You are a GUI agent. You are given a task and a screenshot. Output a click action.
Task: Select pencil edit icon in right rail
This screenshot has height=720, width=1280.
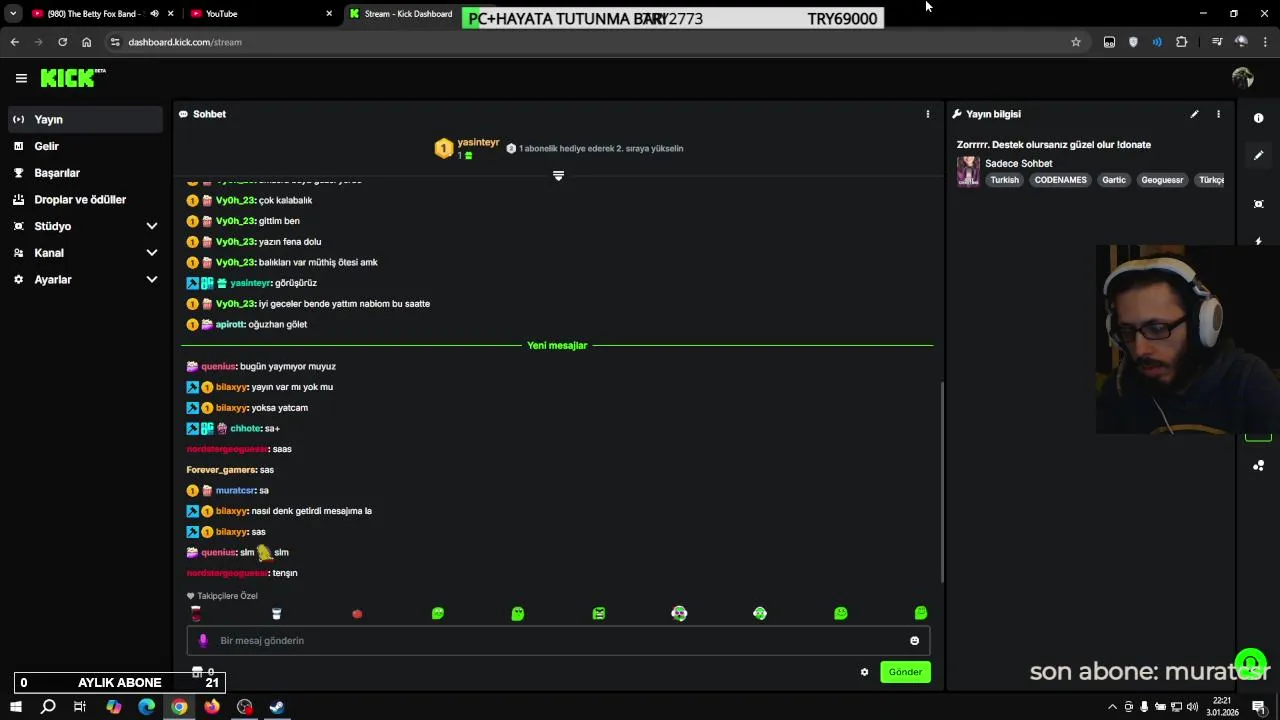point(1258,155)
